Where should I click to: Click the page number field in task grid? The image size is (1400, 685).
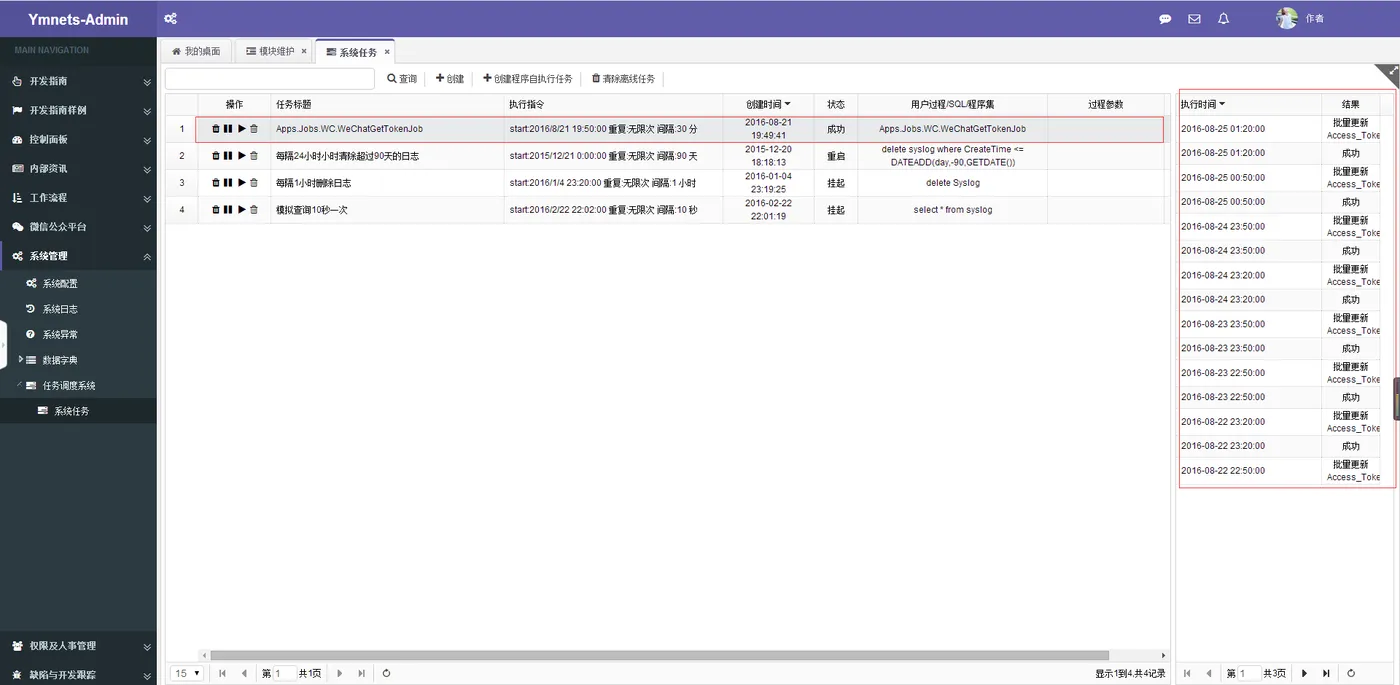[x=284, y=674]
